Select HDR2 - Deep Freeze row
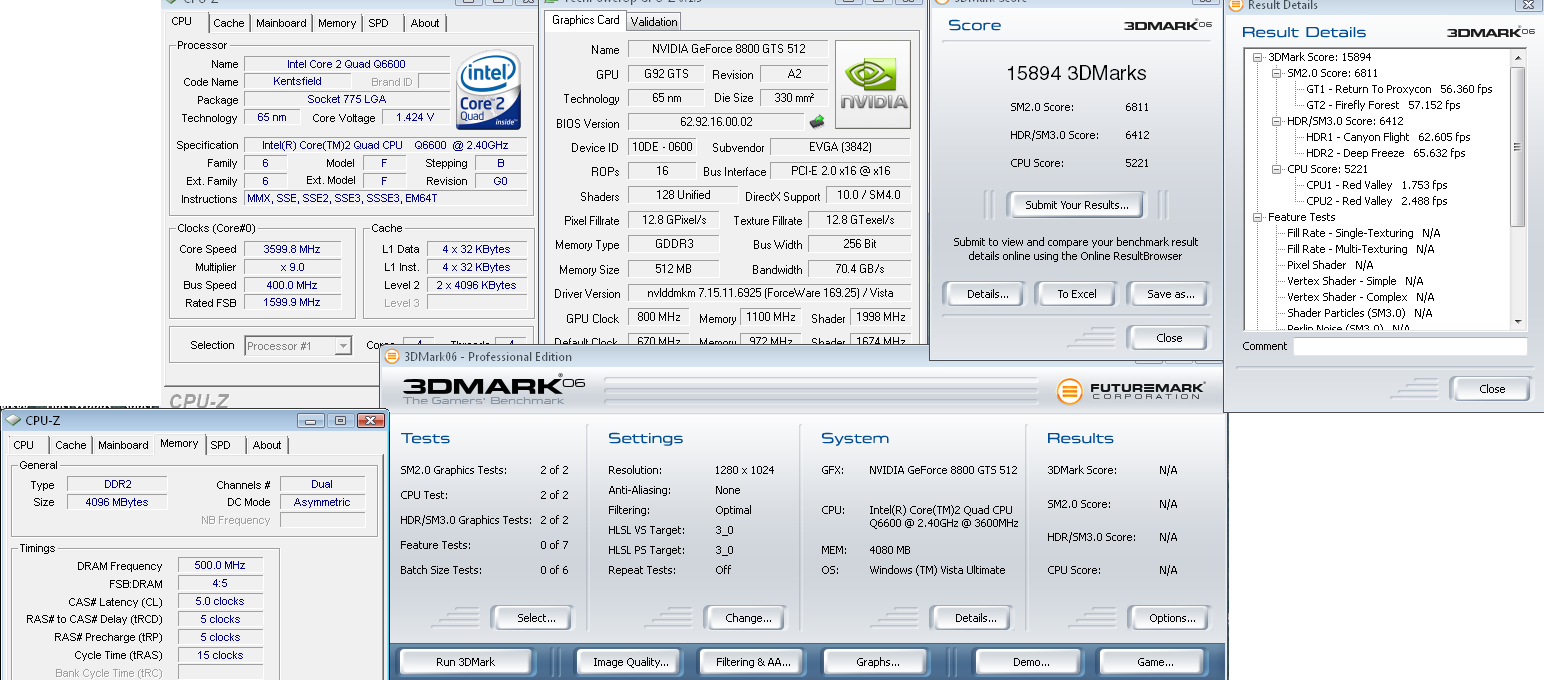This screenshot has height=680, width=1544. click(x=1386, y=153)
